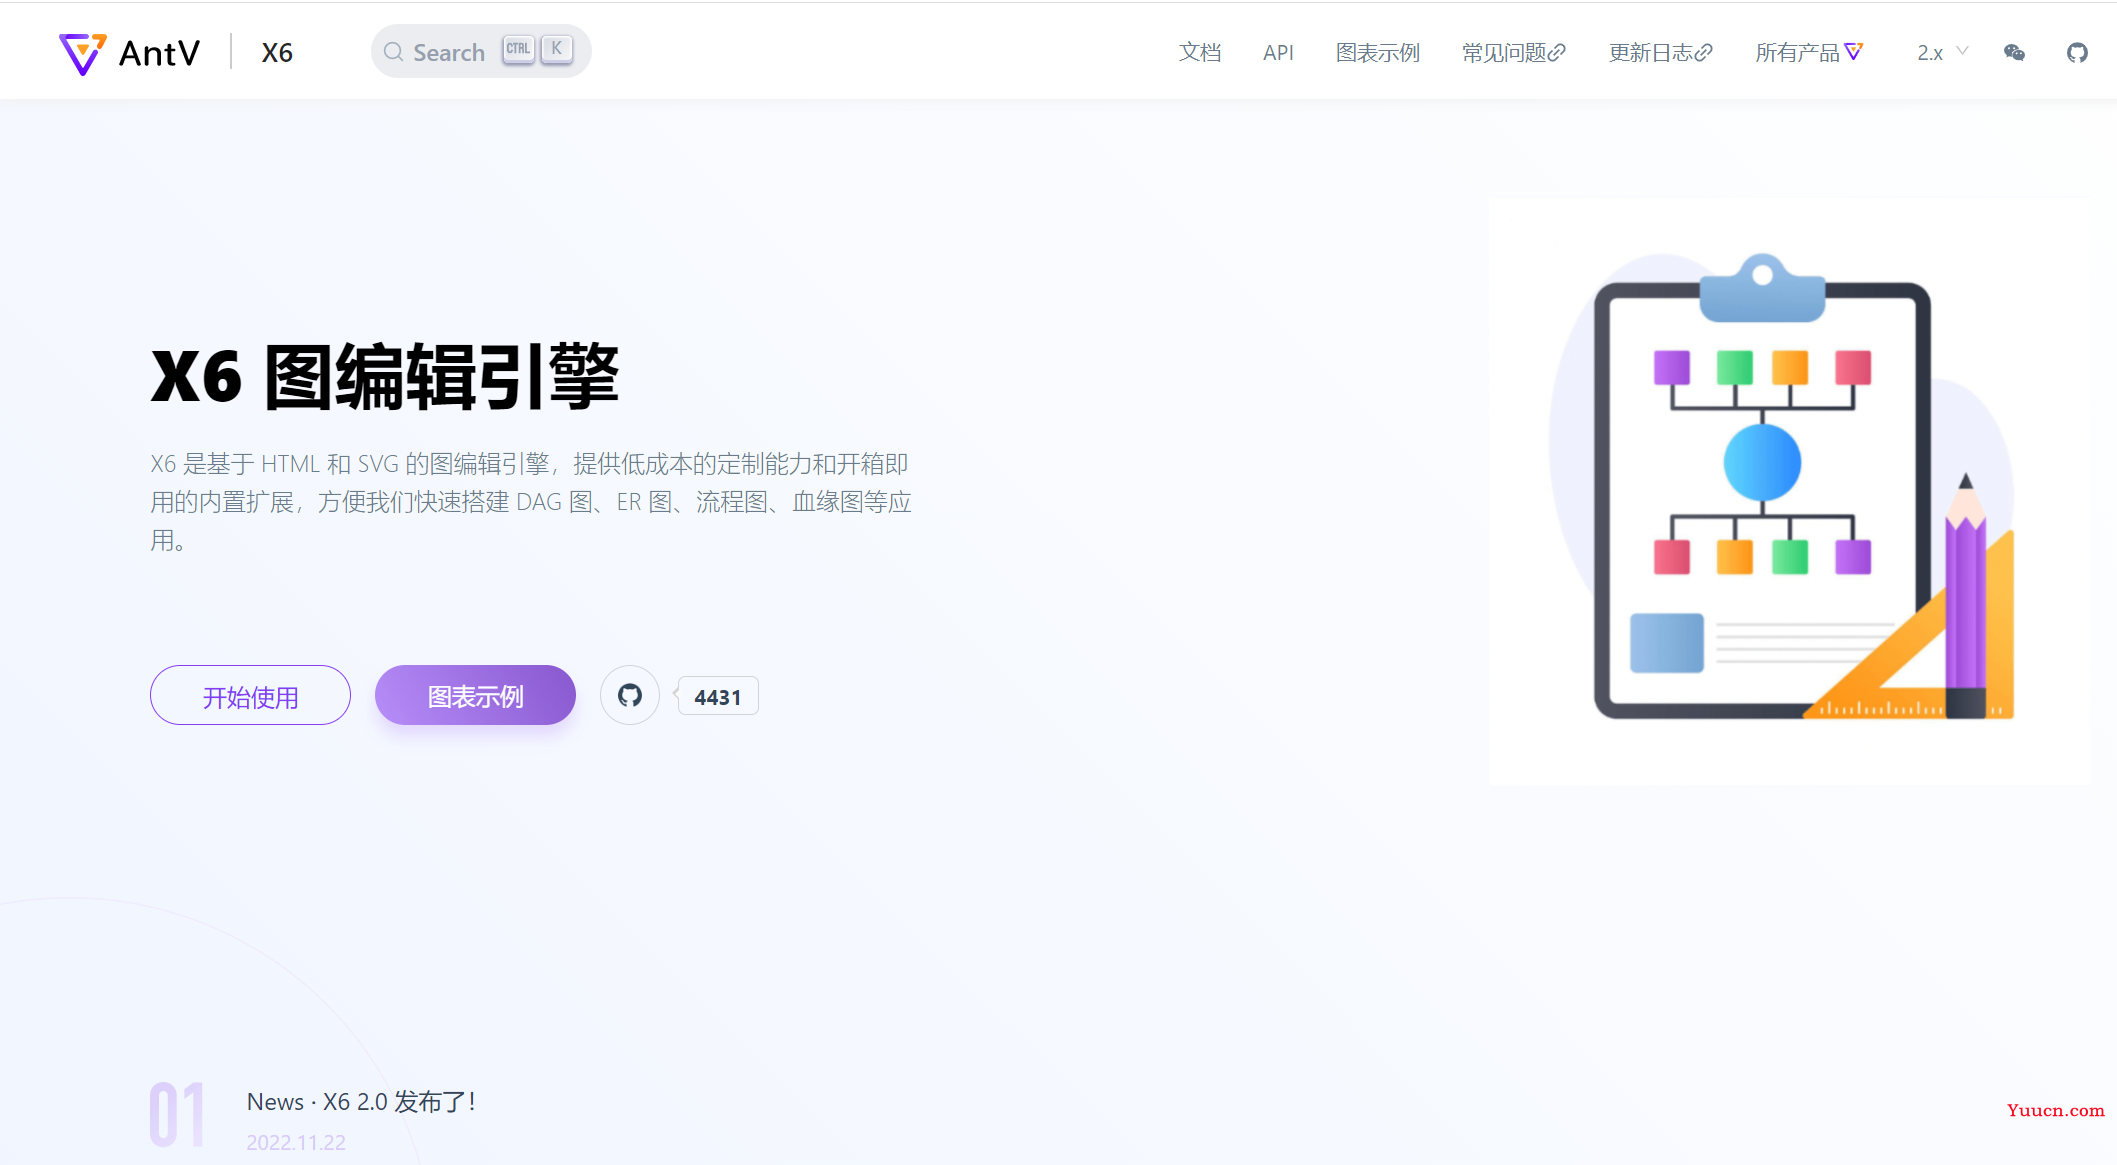This screenshot has height=1165, width=2117.
Task: Click the purple 图表示例 button
Action: click(475, 696)
